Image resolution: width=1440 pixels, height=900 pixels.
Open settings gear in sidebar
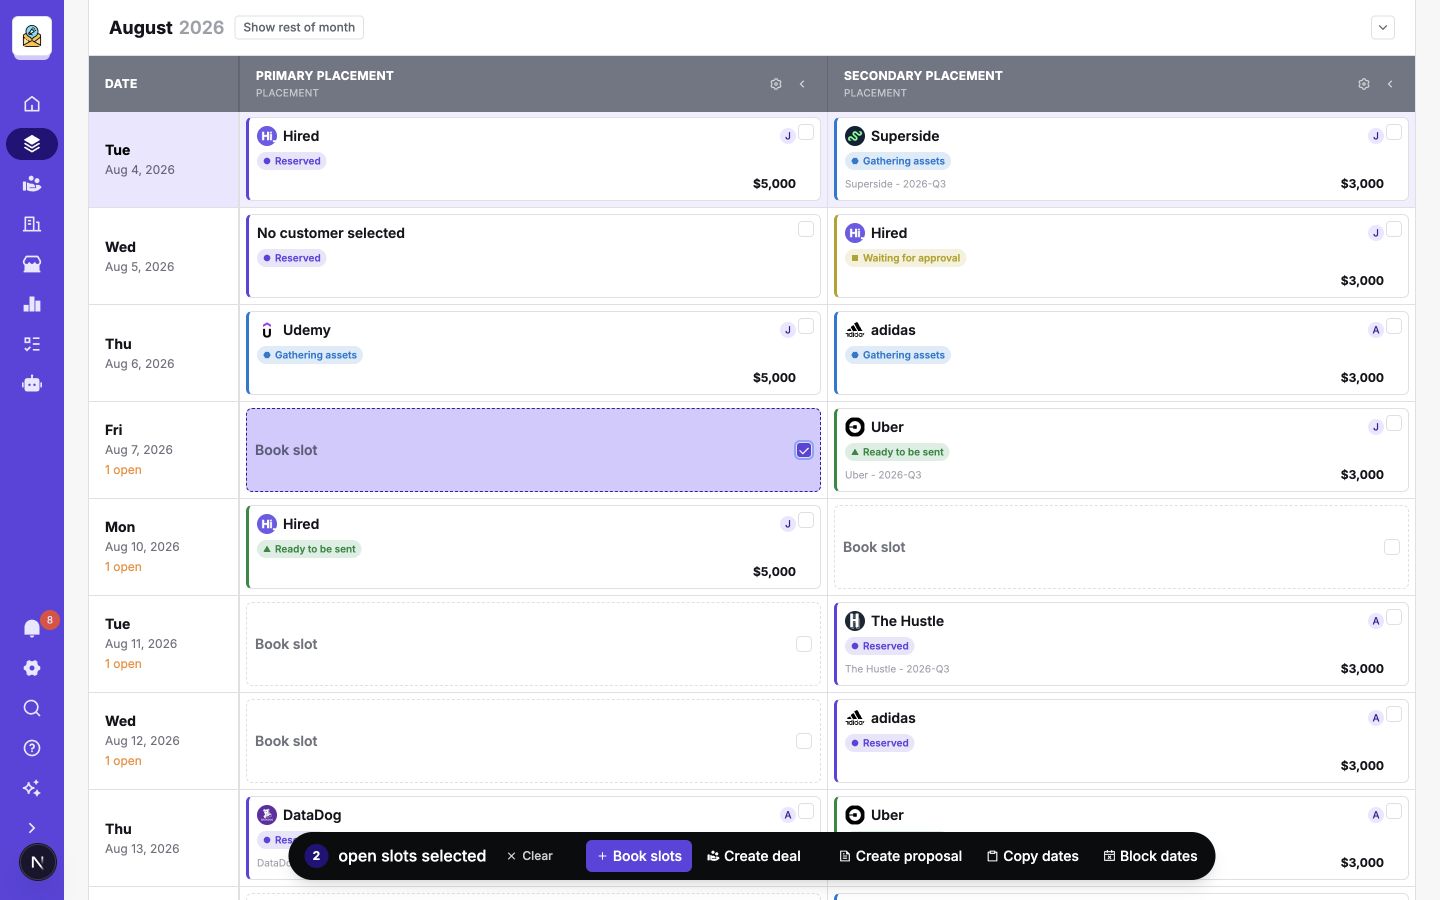click(32, 668)
